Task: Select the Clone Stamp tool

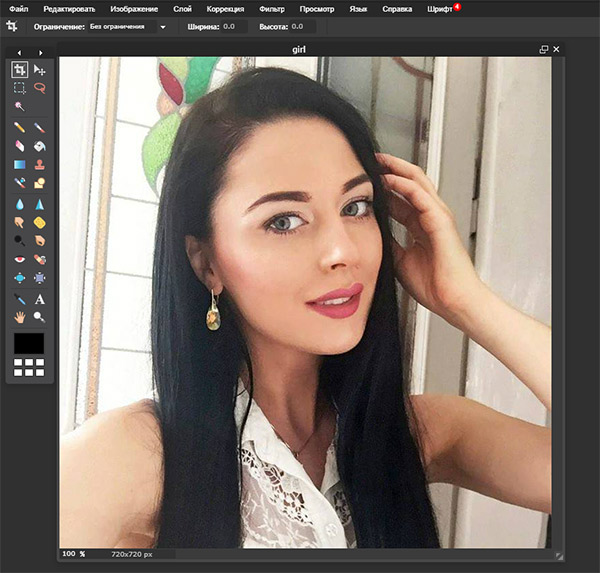Action: (40, 164)
